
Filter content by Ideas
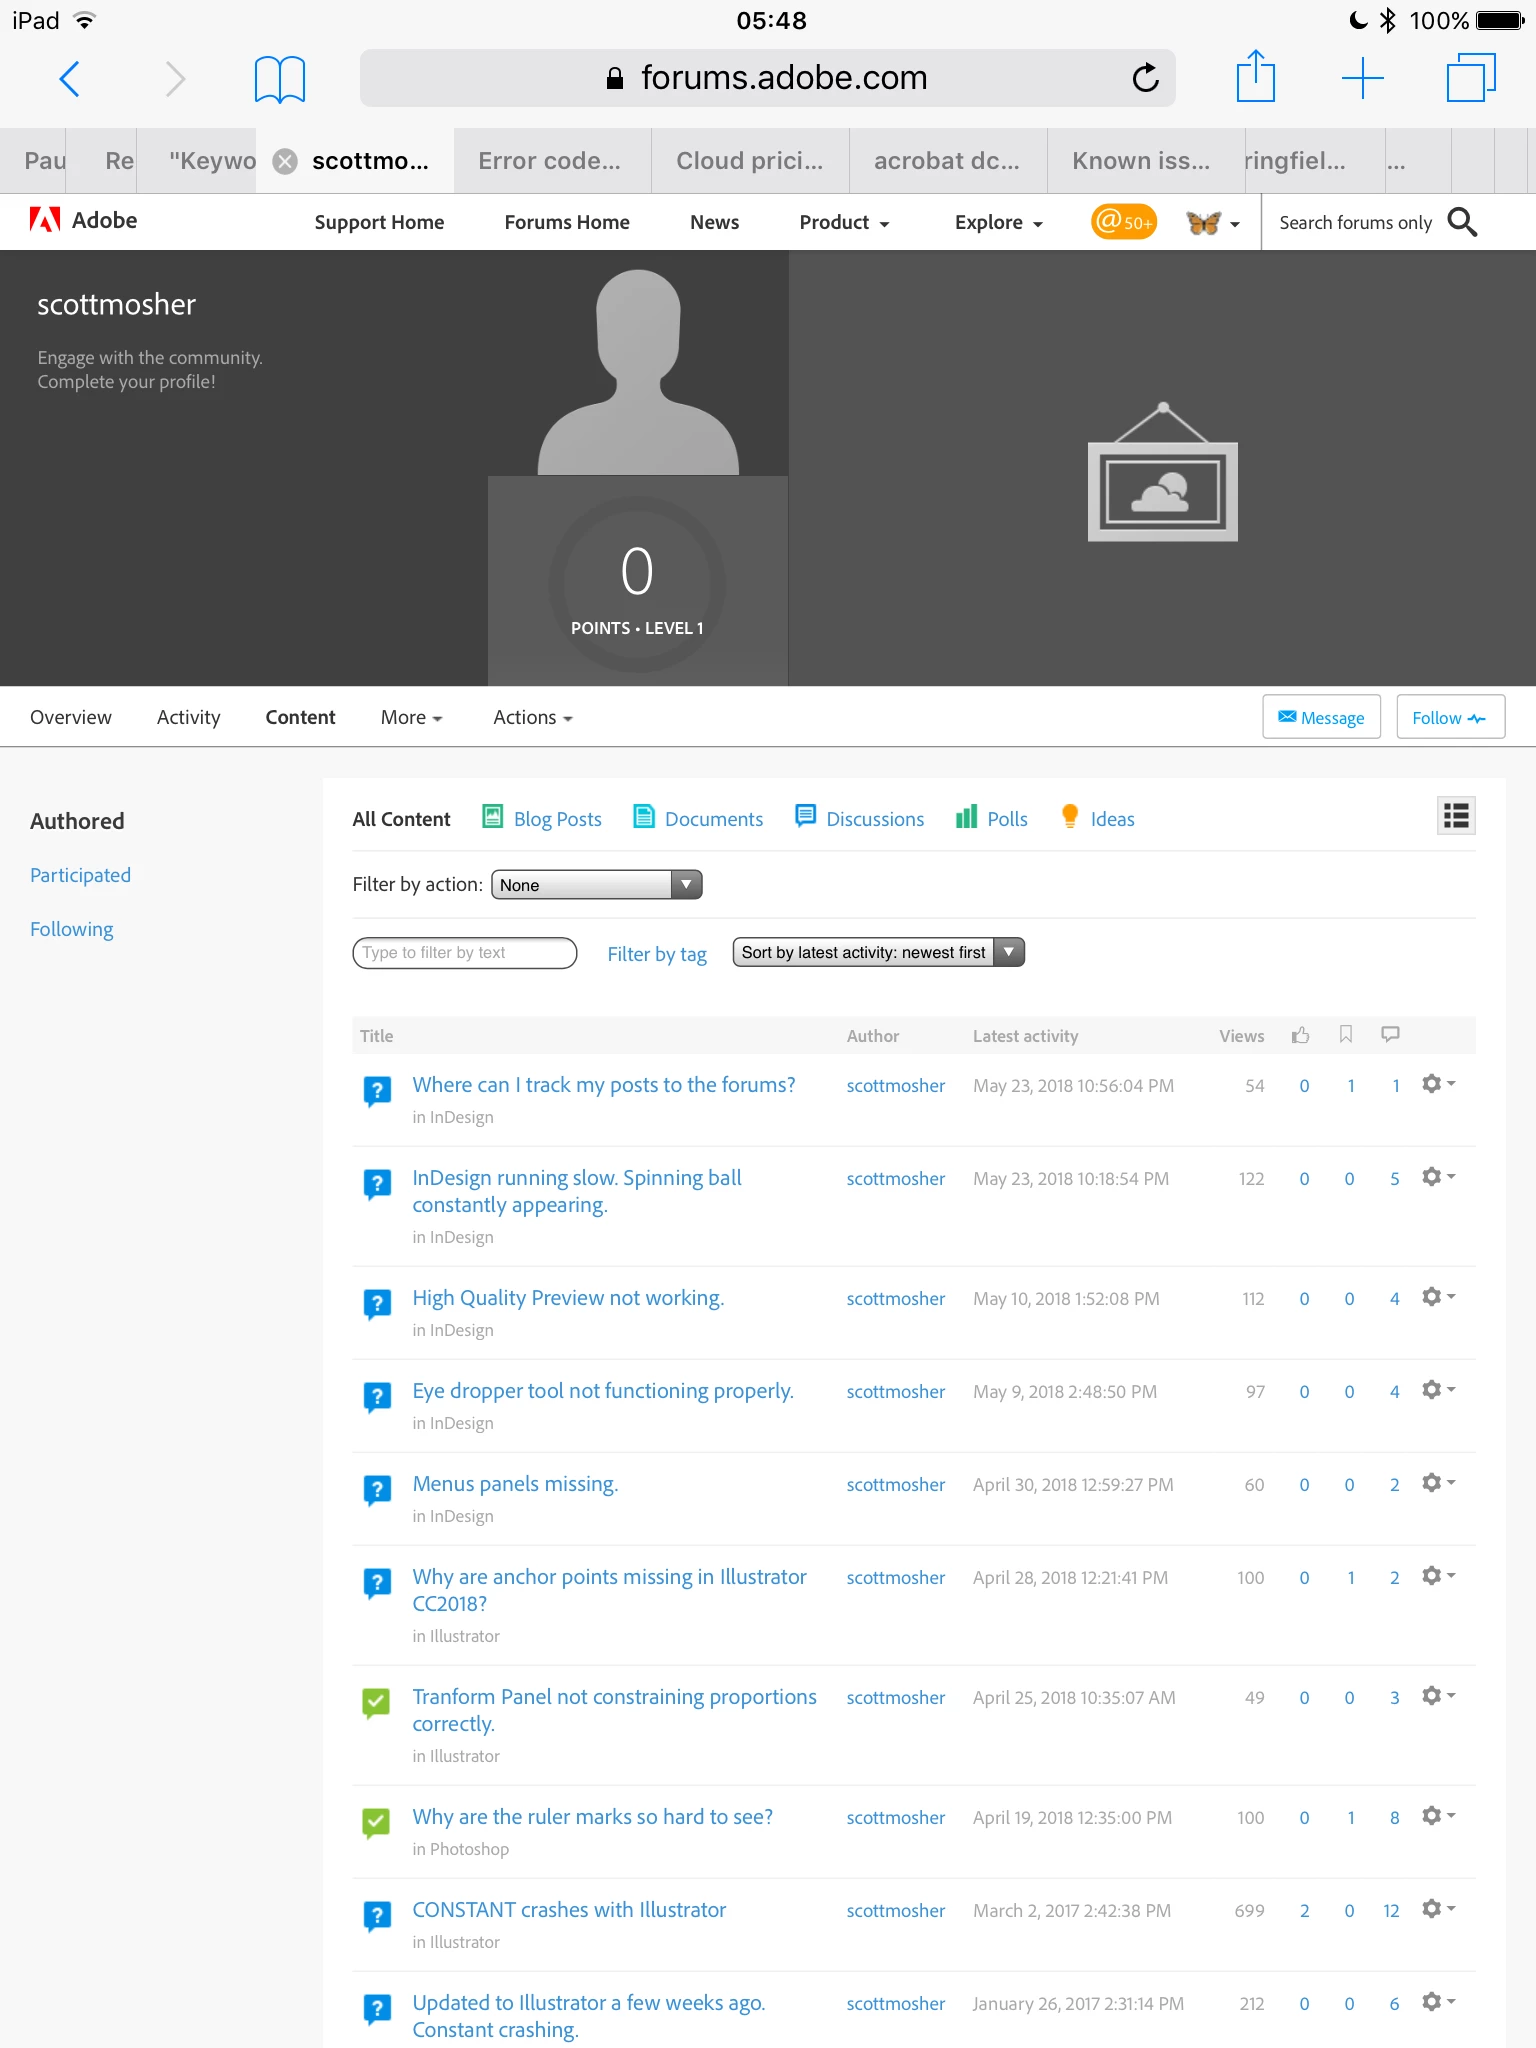1097,818
